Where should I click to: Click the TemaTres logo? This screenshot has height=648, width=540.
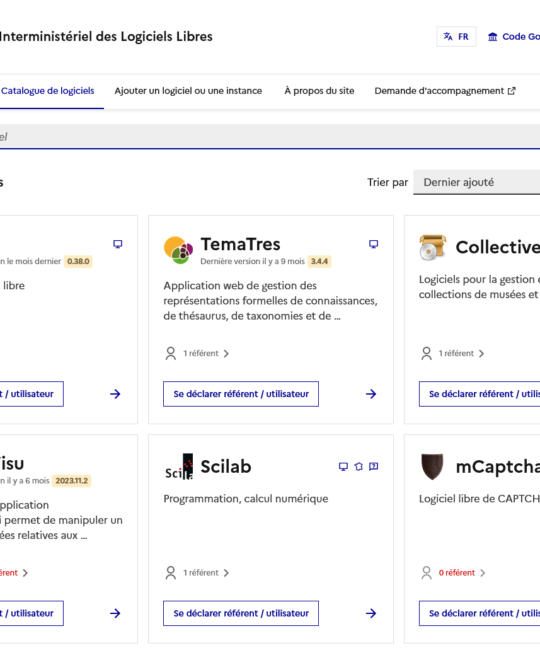click(178, 250)
